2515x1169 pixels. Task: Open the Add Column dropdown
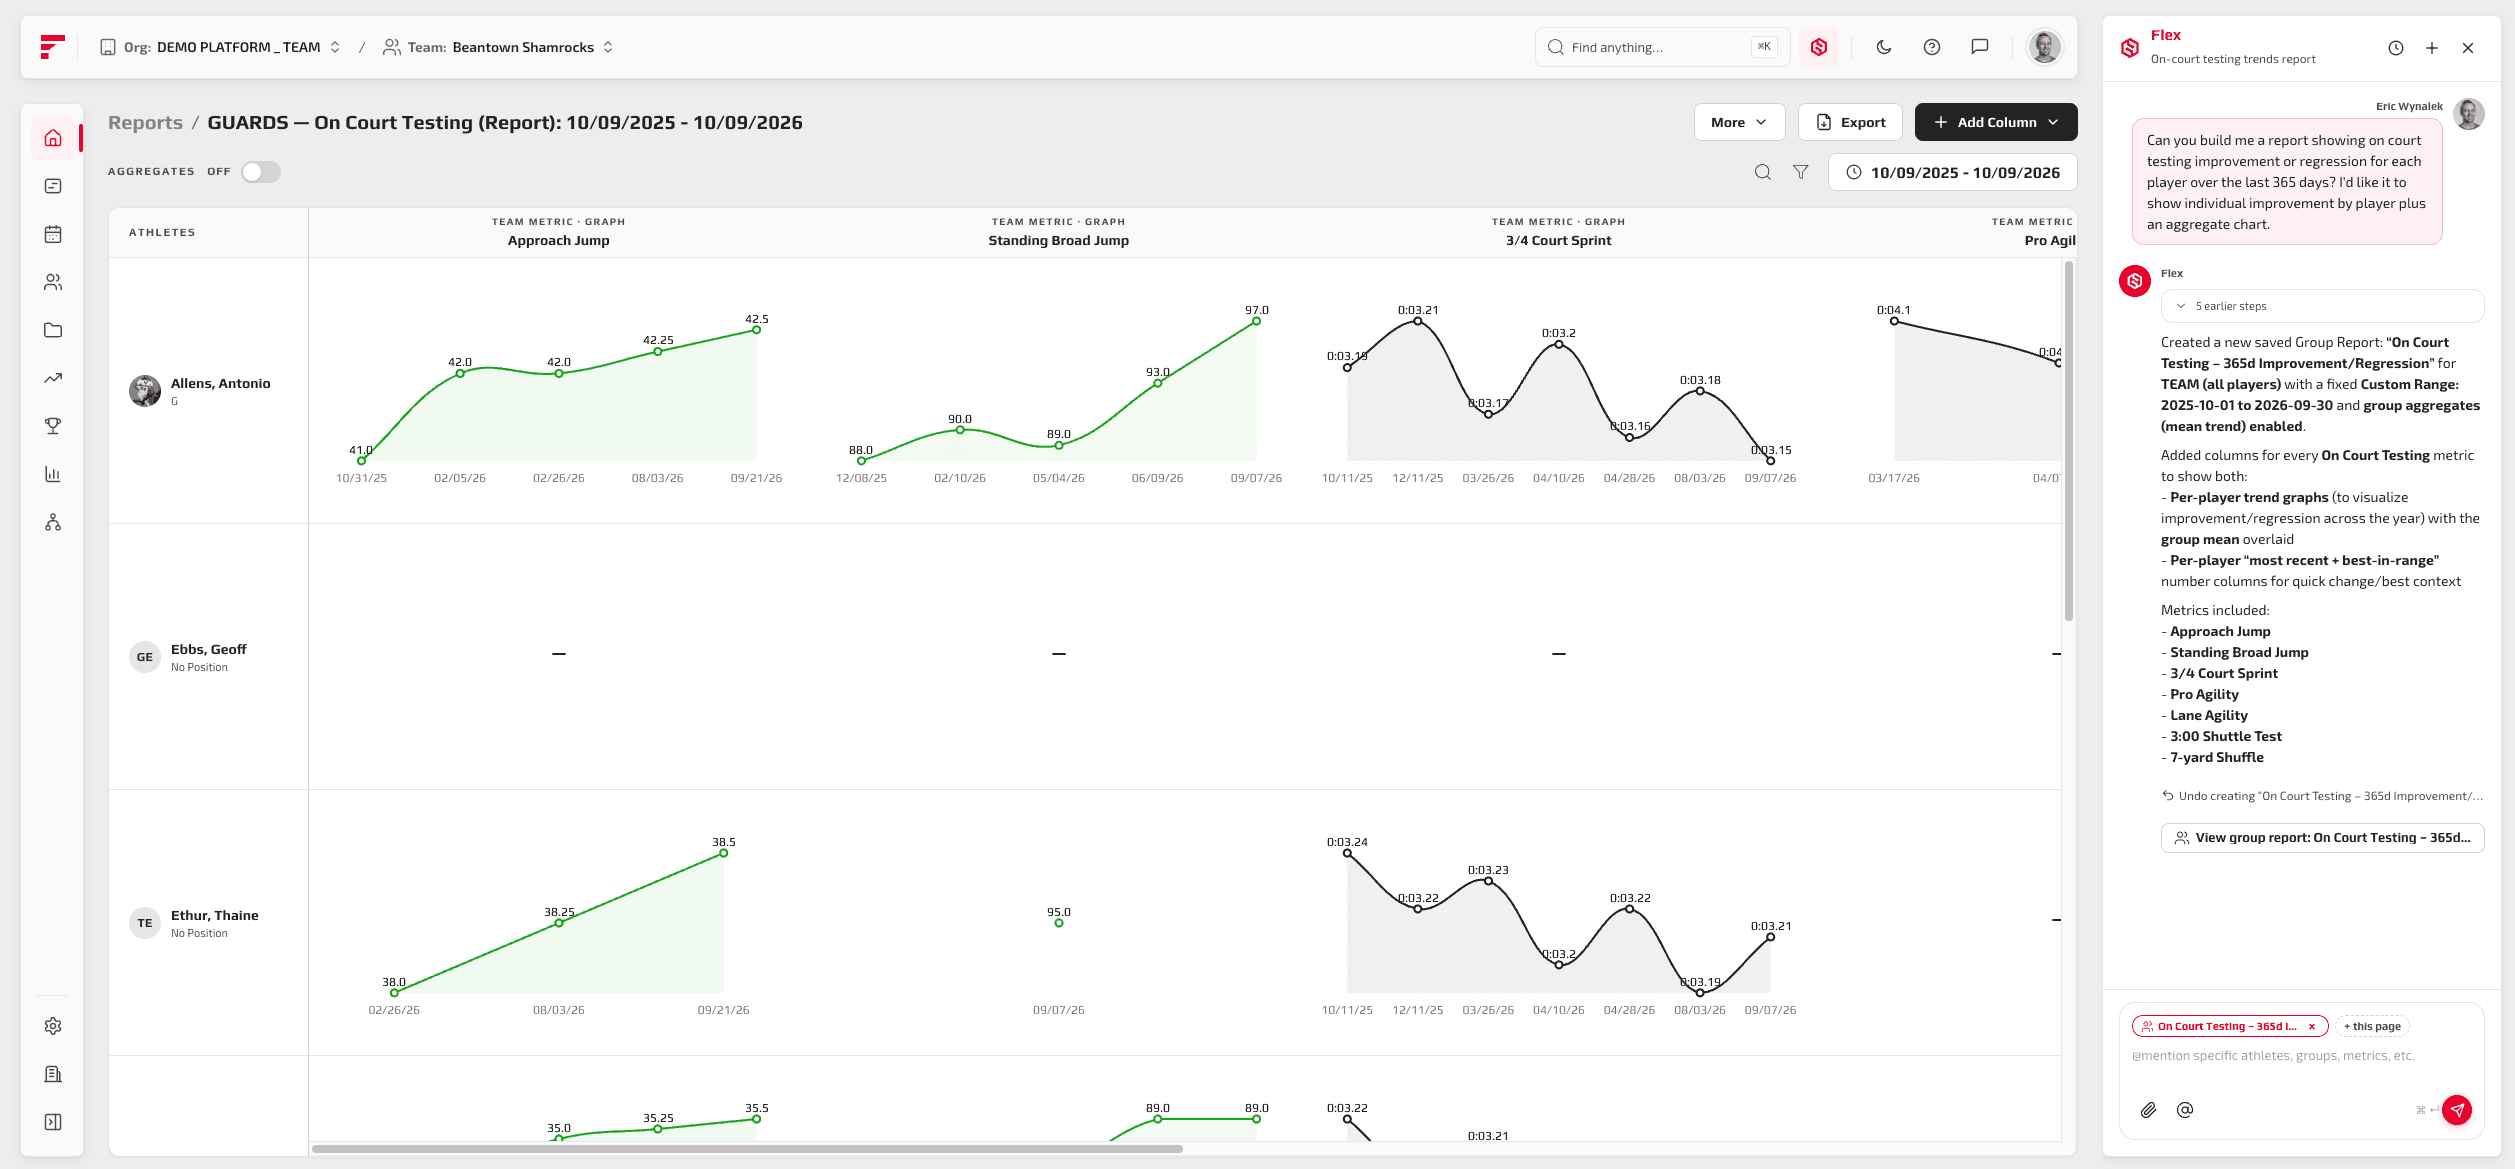[x=1995, y=122]
